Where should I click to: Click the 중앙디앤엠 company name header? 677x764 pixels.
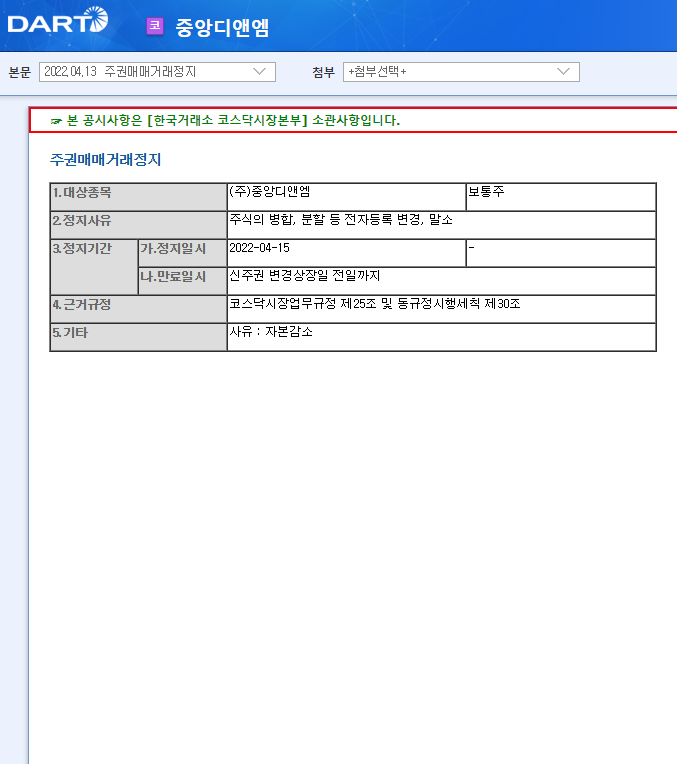pos(222,27)
